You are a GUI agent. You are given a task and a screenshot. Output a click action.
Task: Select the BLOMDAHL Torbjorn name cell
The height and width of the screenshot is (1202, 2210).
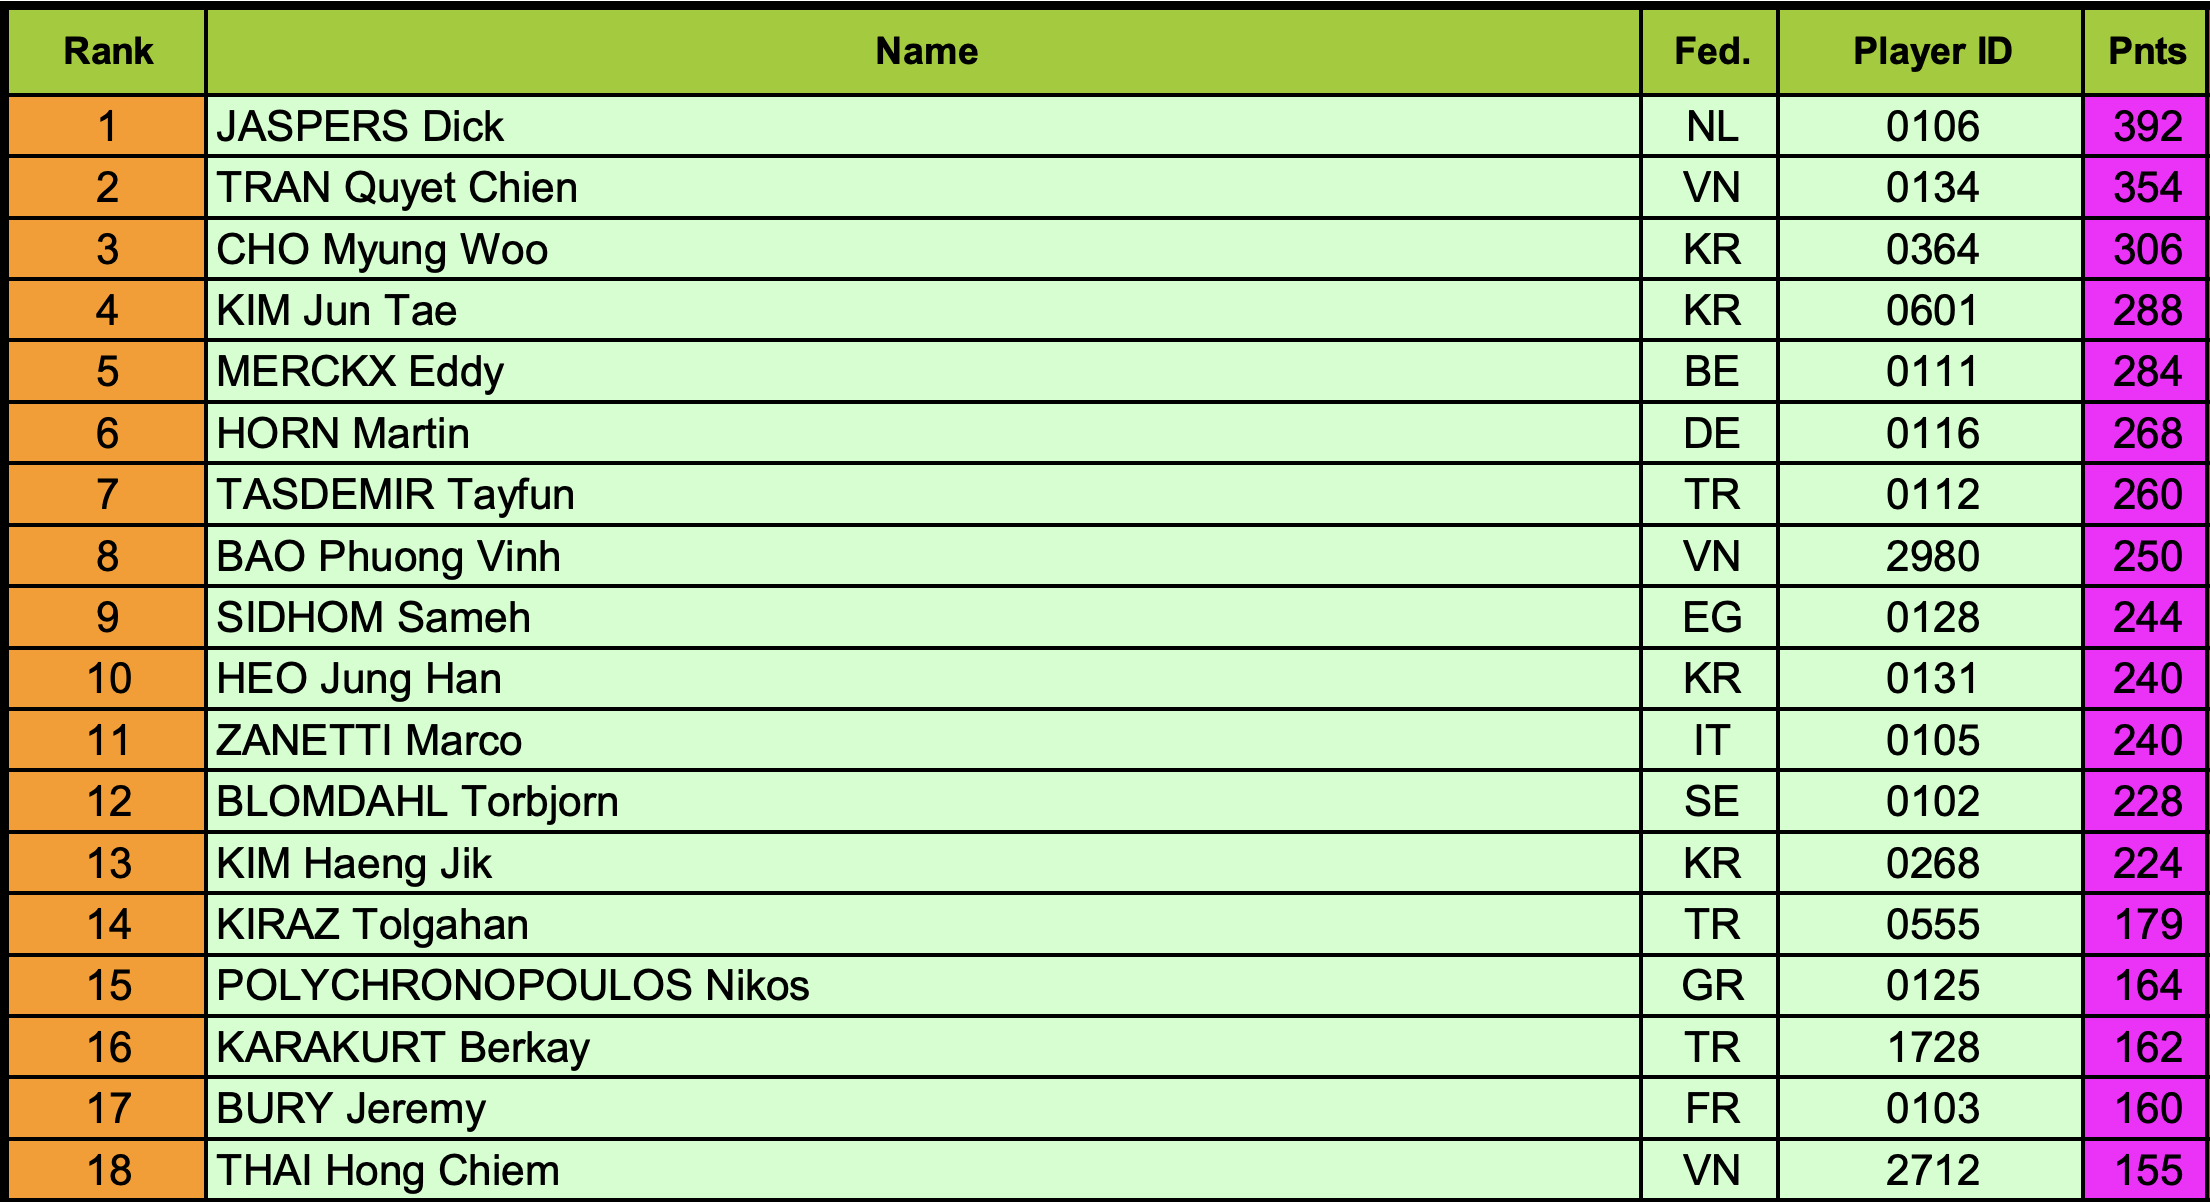(x=924, y=802)
